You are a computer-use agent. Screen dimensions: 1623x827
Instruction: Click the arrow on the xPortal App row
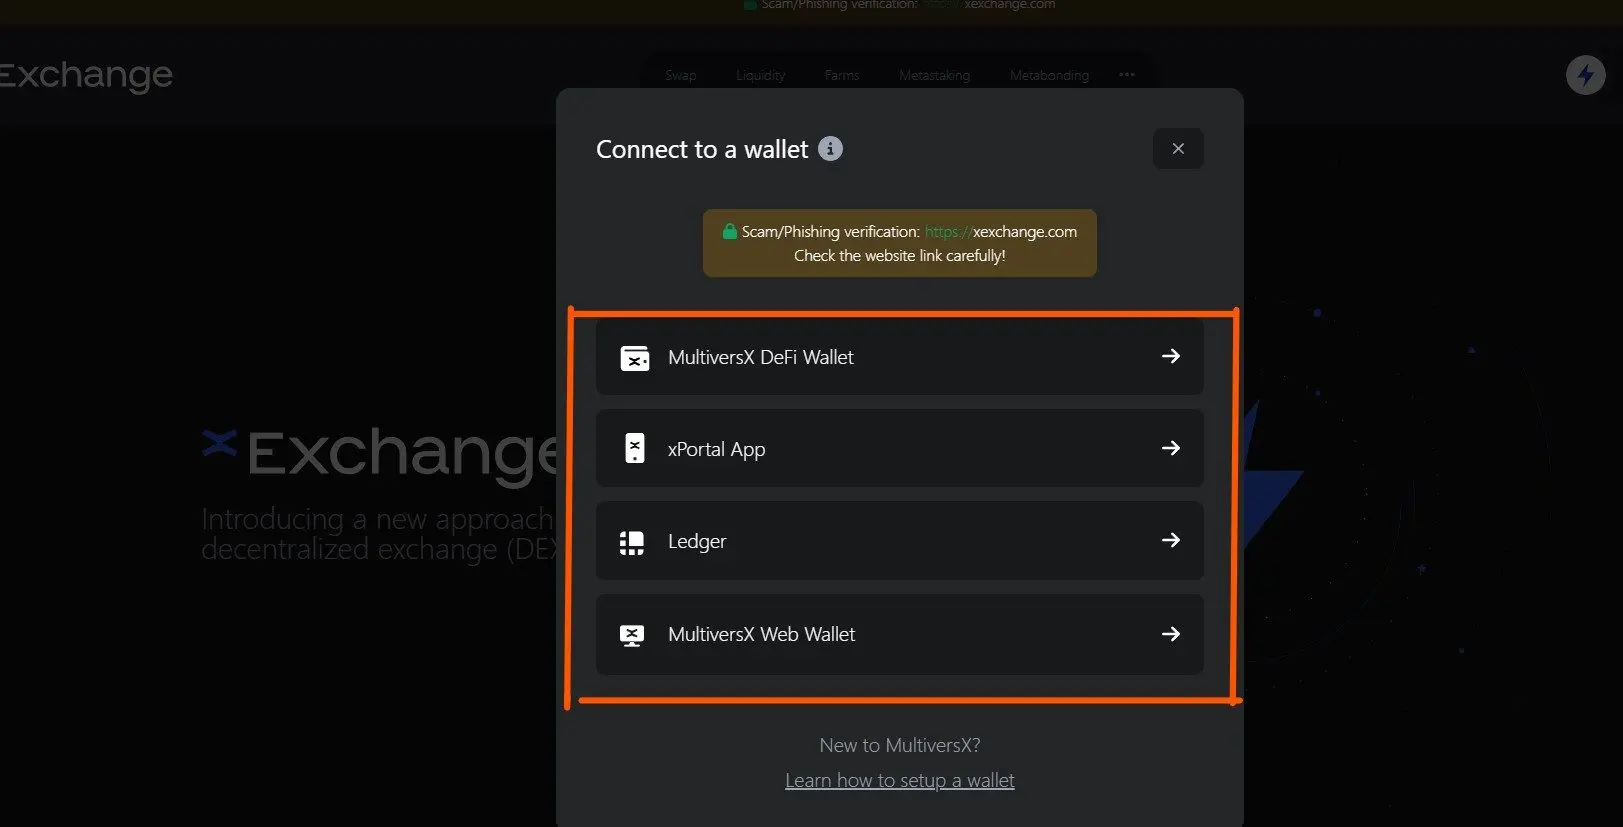click(1171, 448)
